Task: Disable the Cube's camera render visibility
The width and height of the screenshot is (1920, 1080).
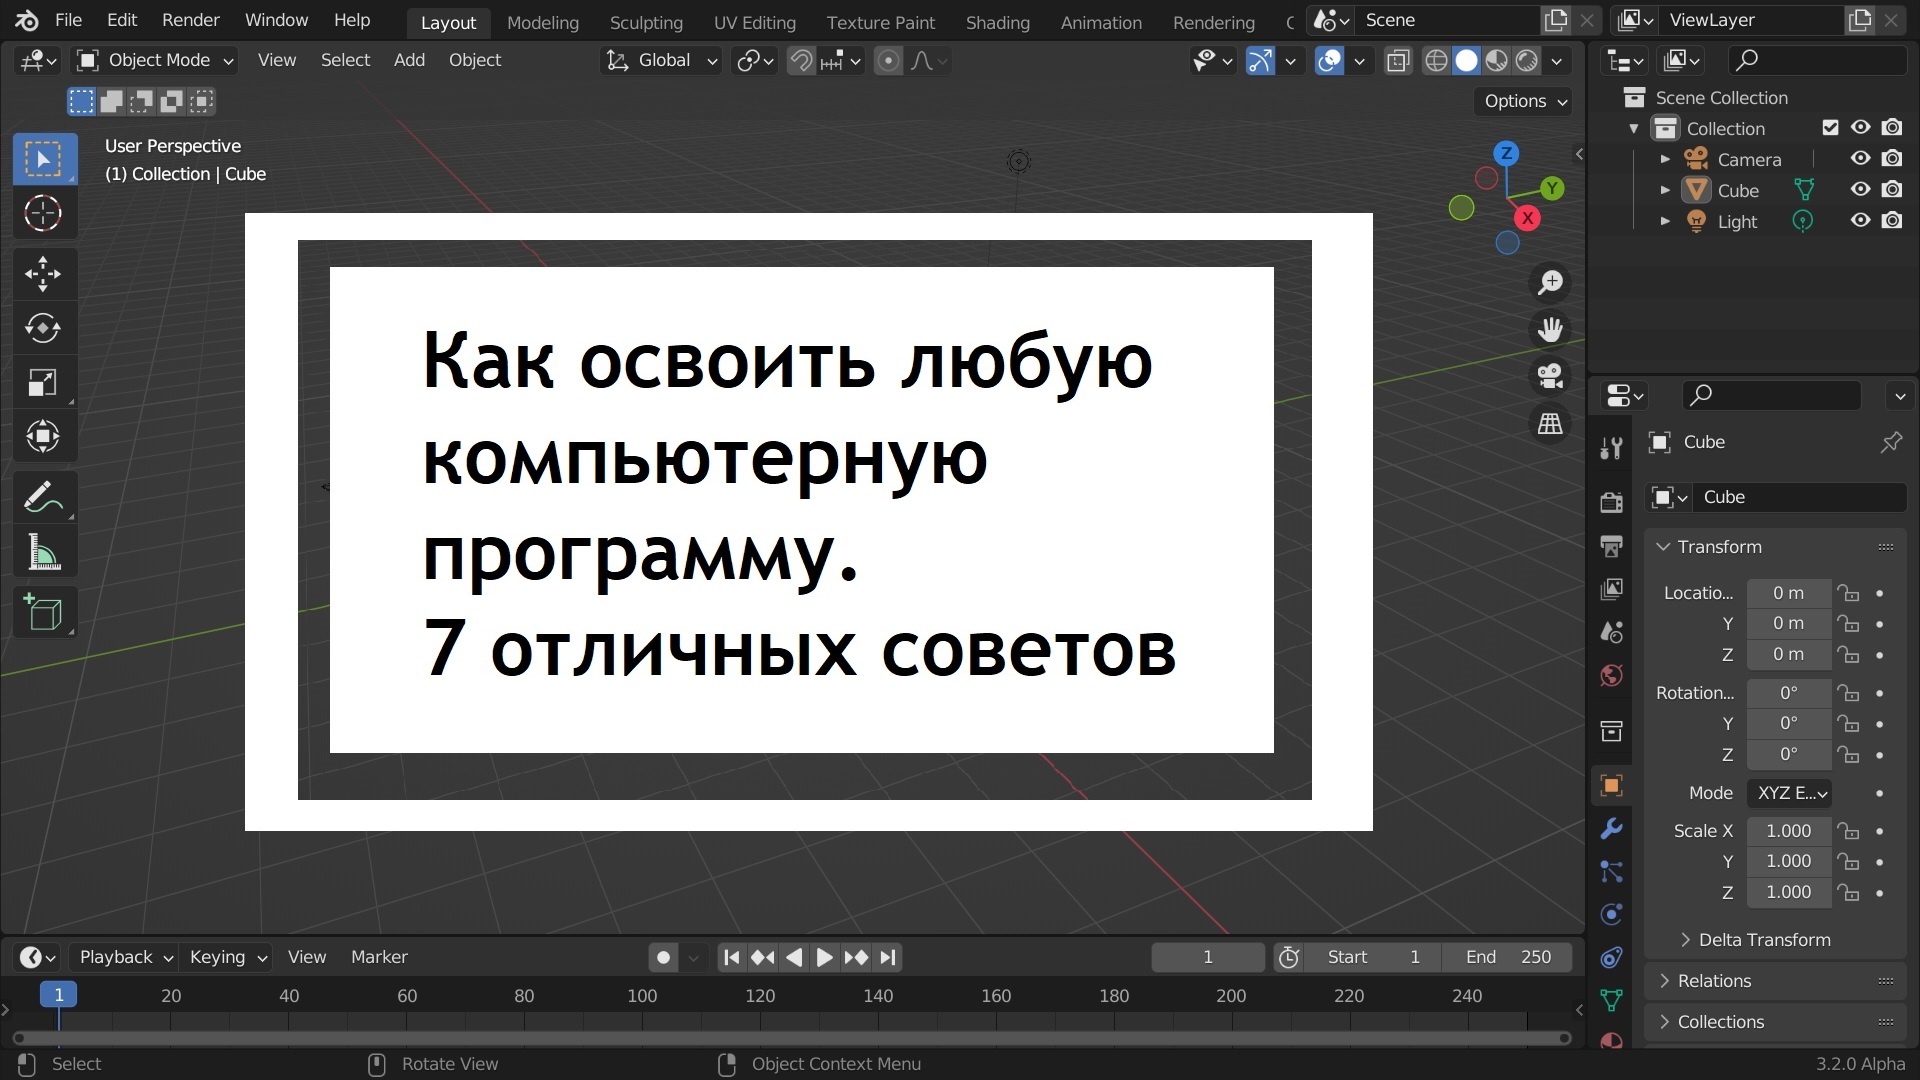Action: coord(1893,189)
